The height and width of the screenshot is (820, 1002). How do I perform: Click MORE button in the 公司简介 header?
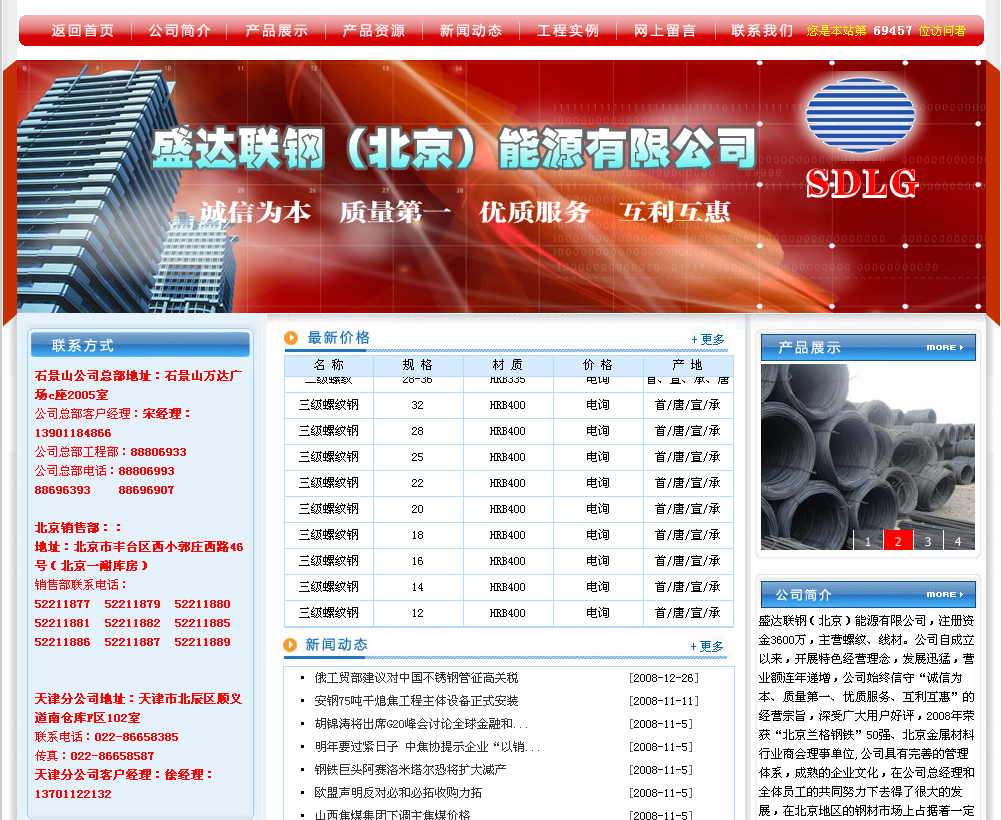point(945,594)
